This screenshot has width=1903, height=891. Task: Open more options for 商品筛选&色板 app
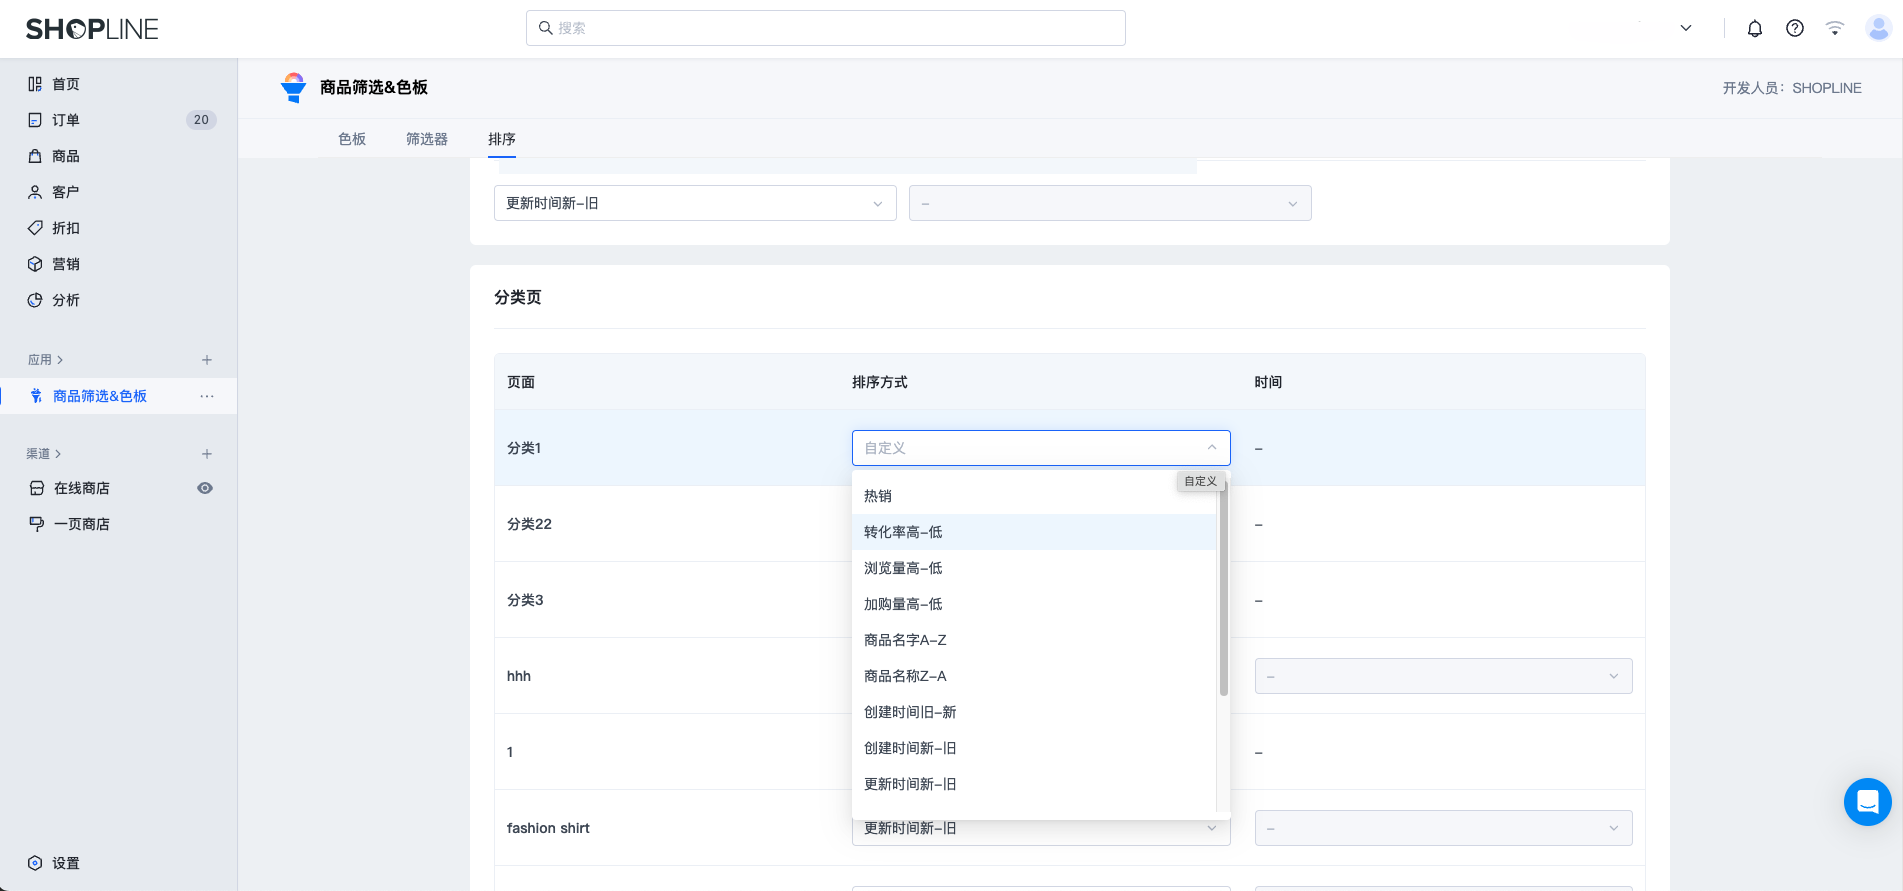[x=207, y=396]
